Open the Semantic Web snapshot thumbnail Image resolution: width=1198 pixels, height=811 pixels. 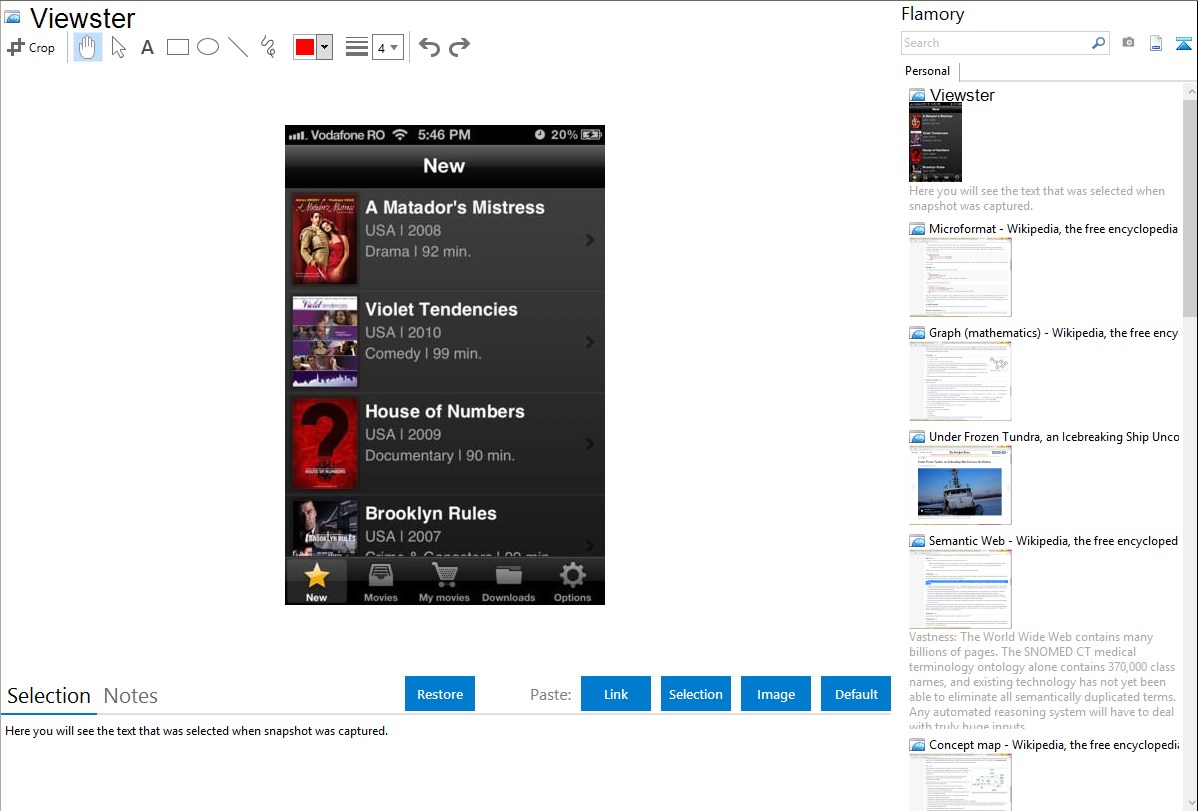(x=960, y=589)
